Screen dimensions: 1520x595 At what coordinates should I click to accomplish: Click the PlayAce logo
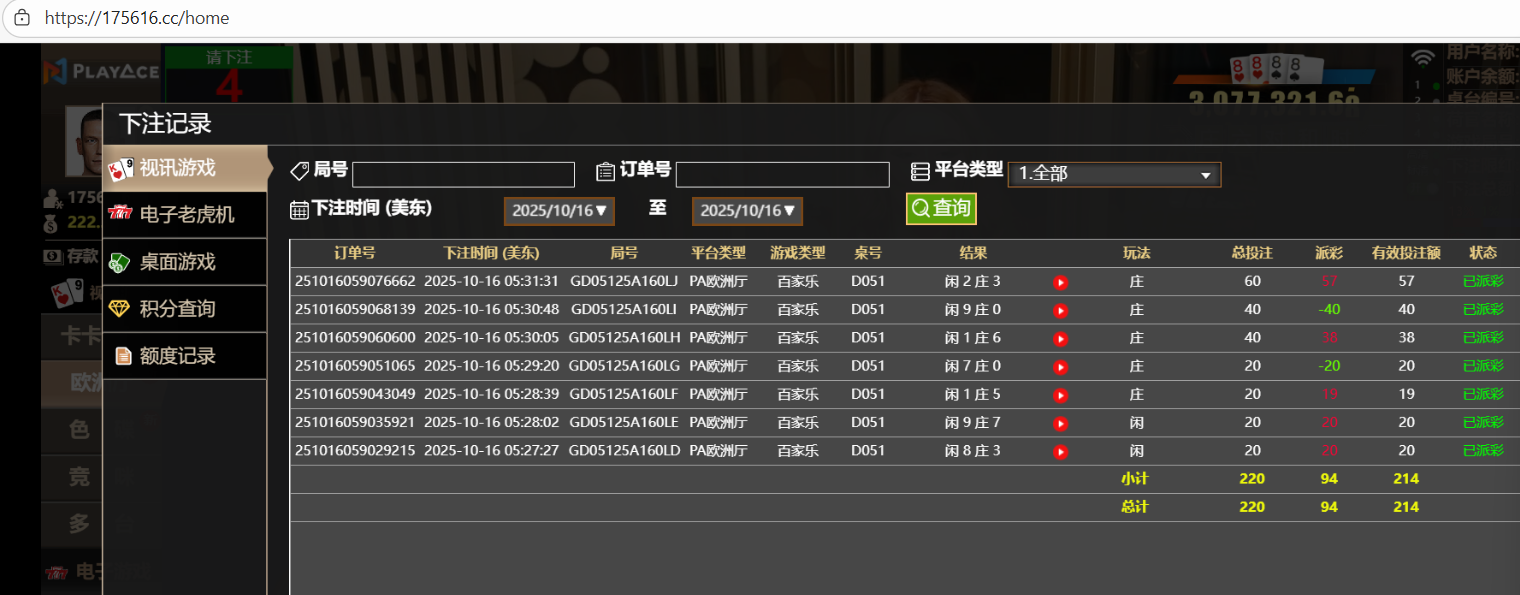click(100, 71)
